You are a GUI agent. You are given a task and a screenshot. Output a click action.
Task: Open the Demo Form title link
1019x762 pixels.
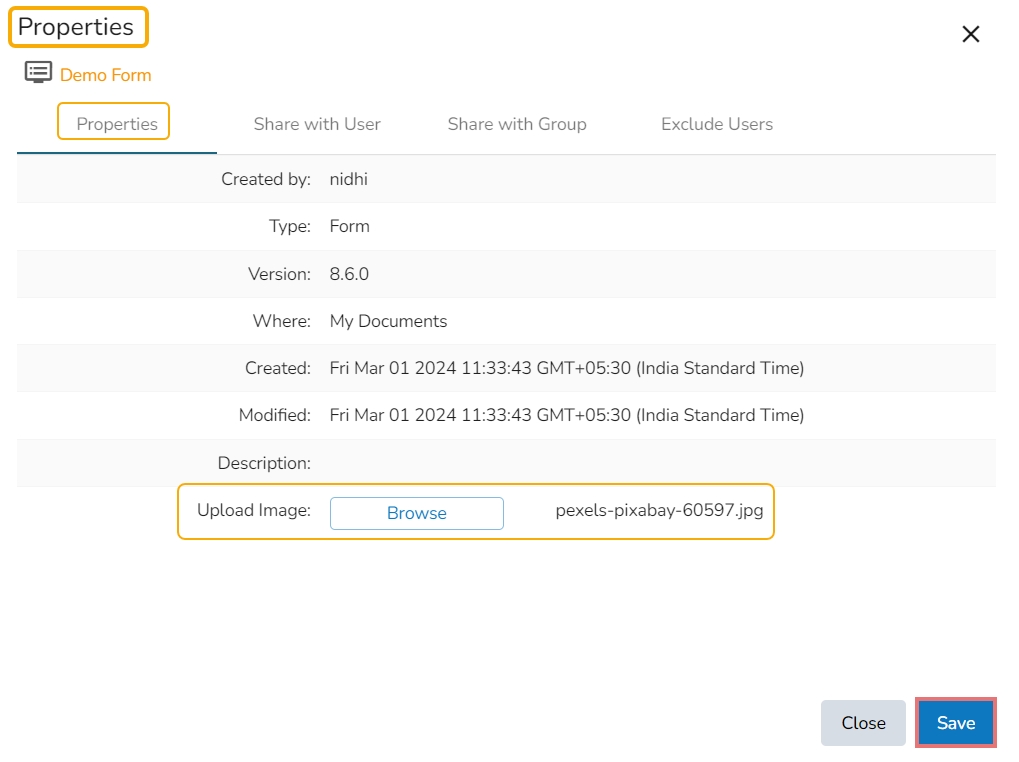click(105, 75)
